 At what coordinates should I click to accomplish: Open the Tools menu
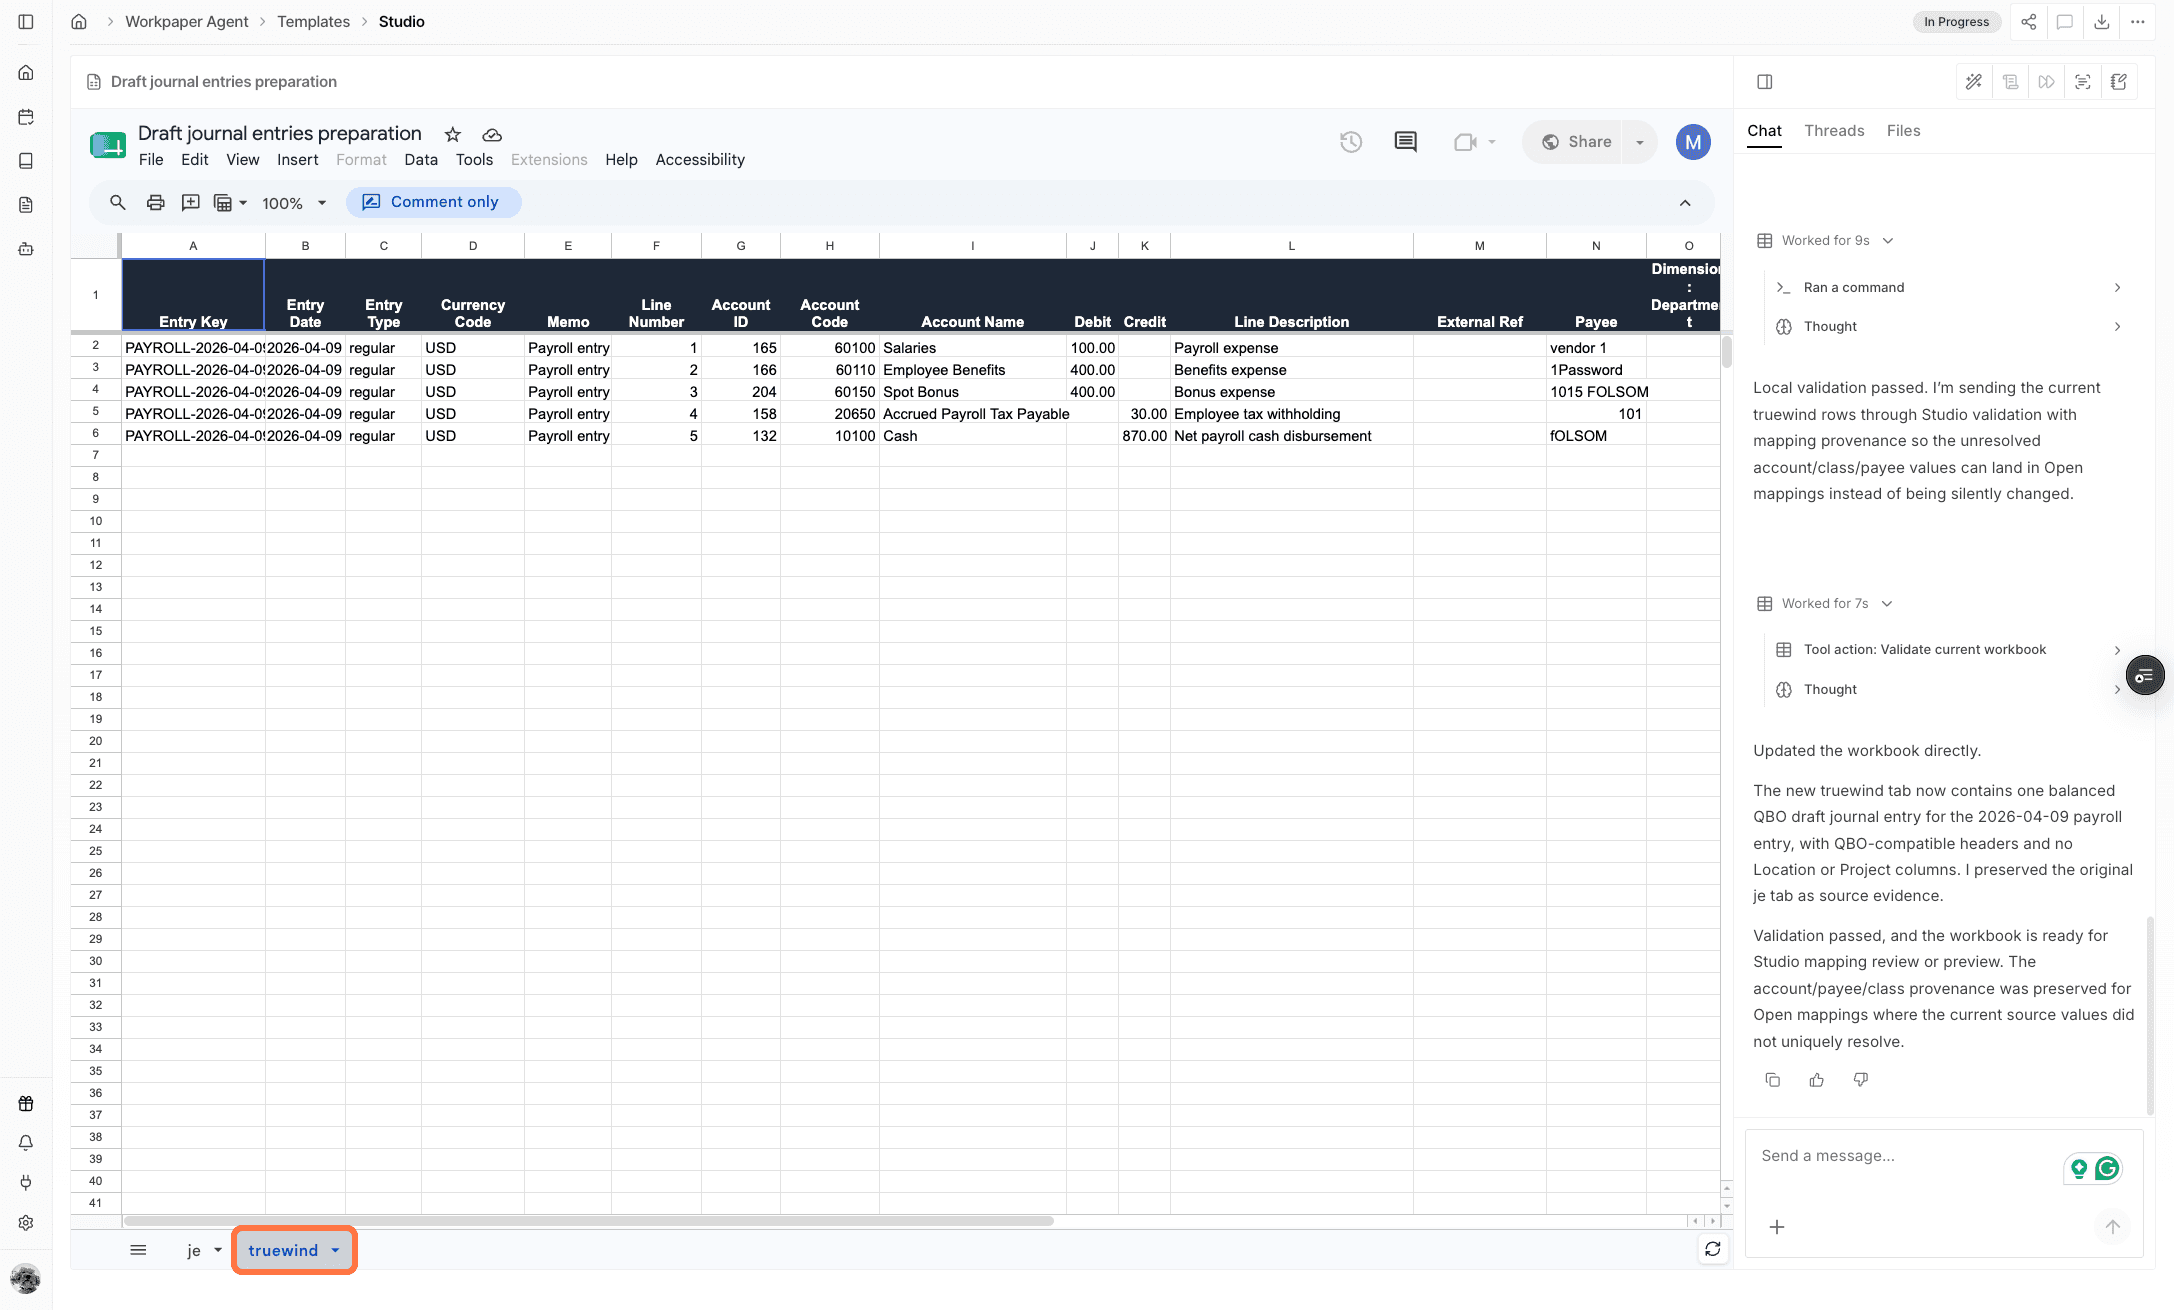[x=474, y=160]
